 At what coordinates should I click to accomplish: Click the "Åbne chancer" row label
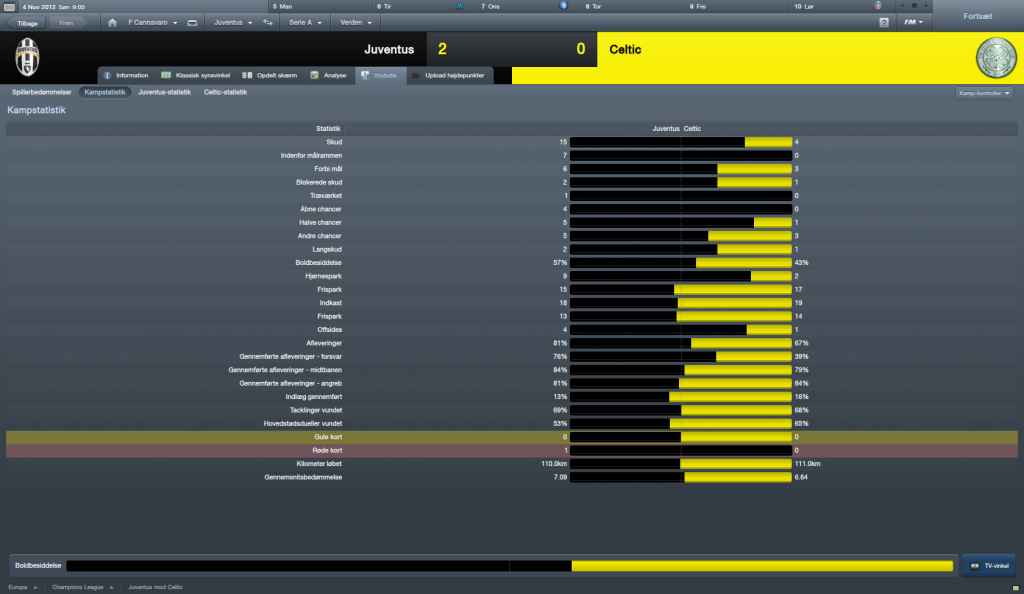click(321, 209)
